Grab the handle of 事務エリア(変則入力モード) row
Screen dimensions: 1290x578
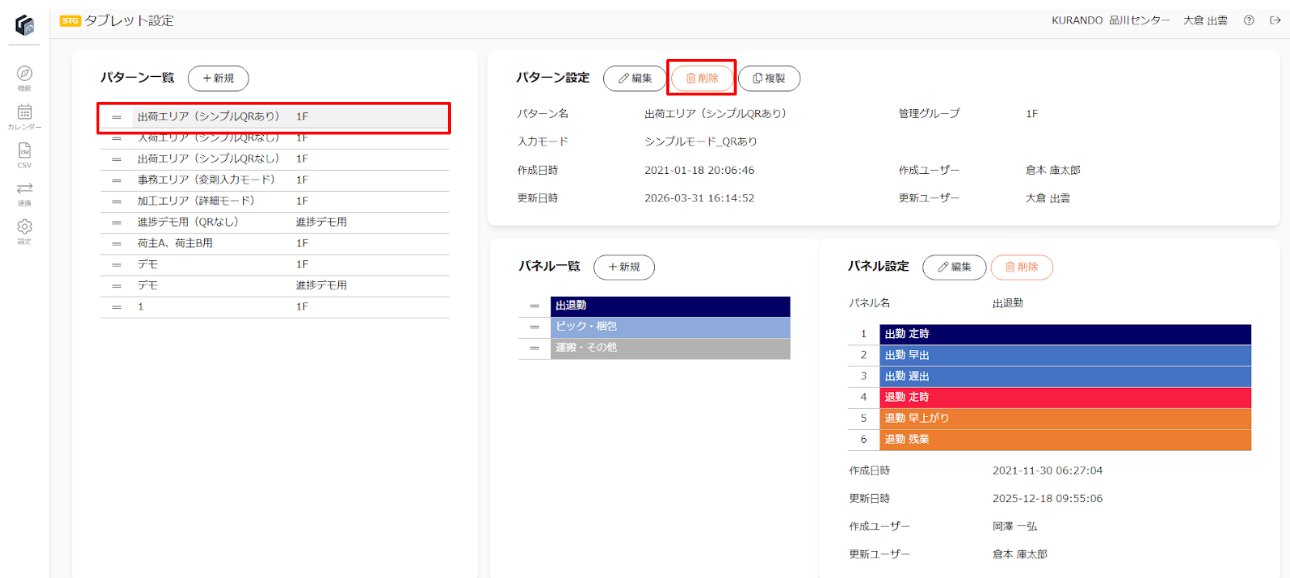(117, 180)
